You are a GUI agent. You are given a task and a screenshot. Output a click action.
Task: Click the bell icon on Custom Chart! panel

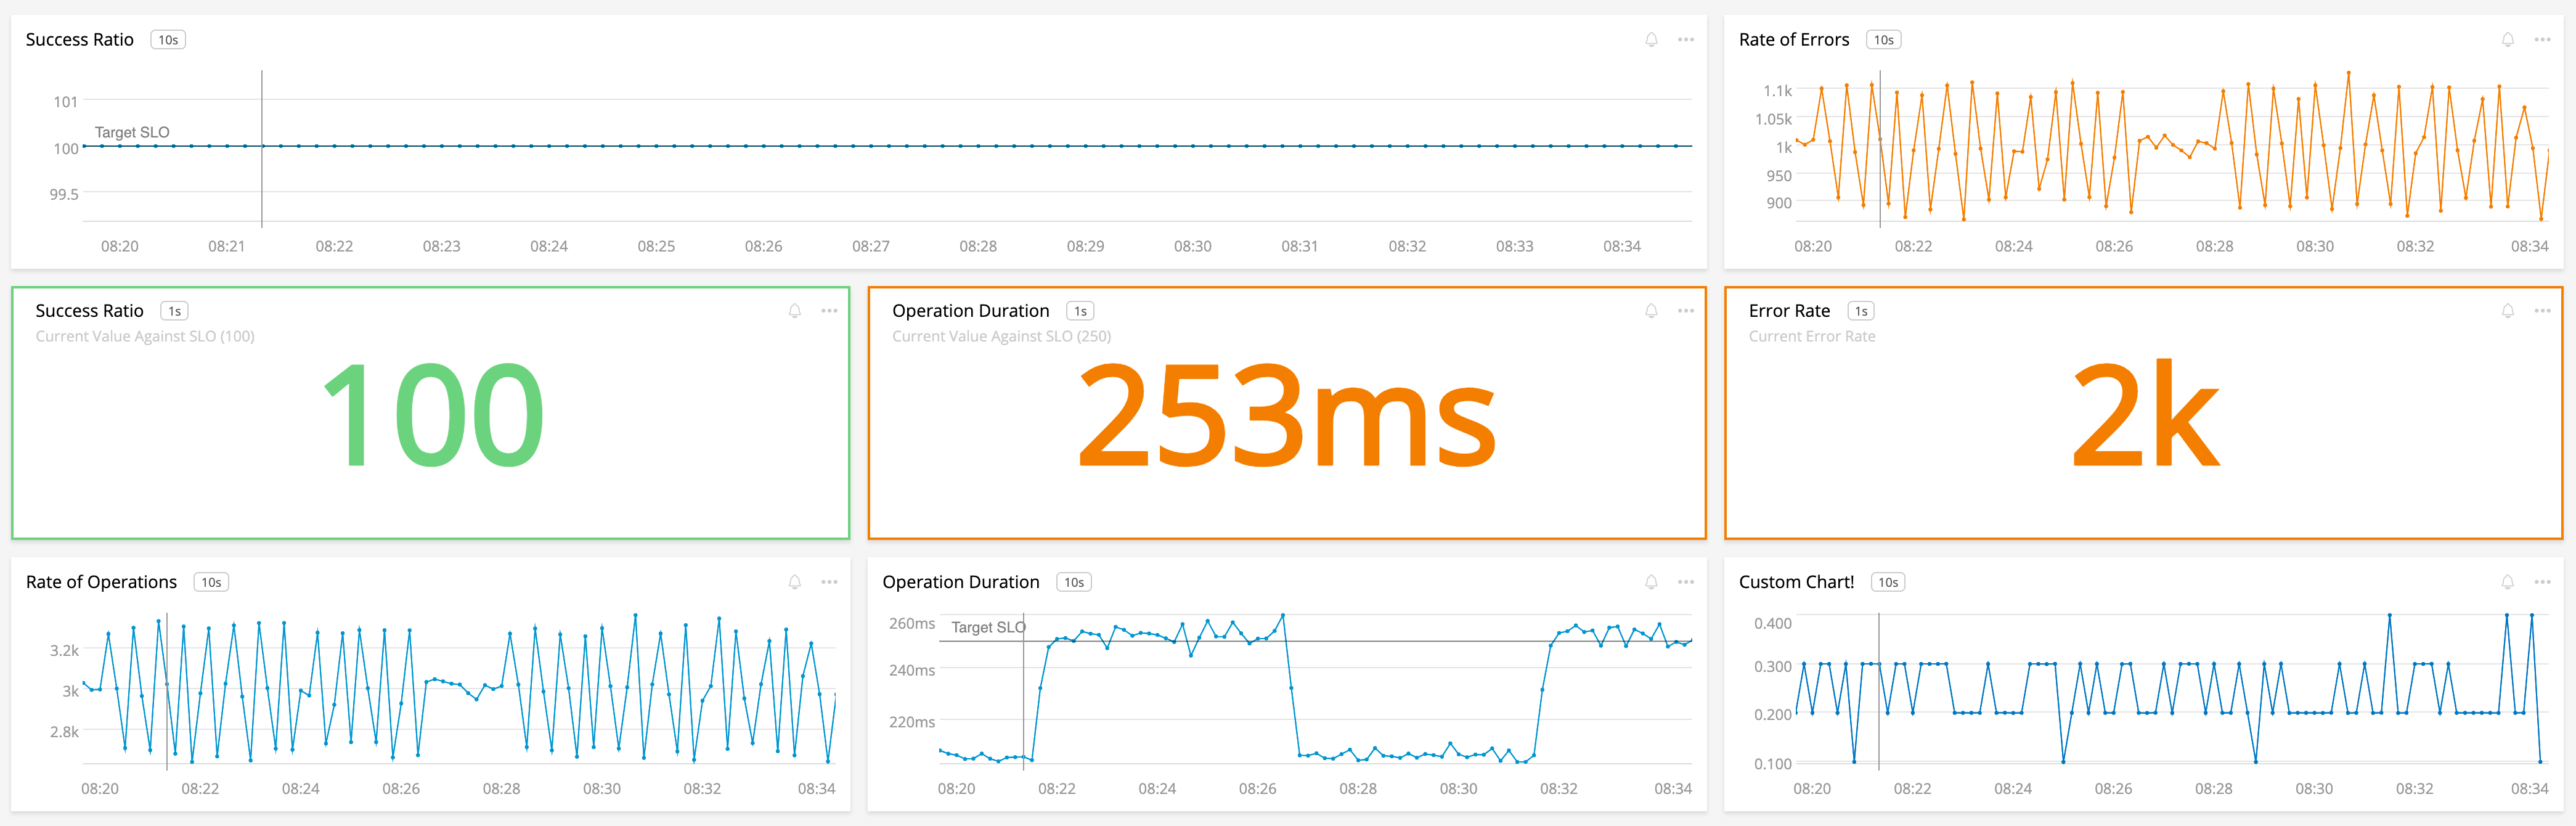click(x=2507, y=582)
